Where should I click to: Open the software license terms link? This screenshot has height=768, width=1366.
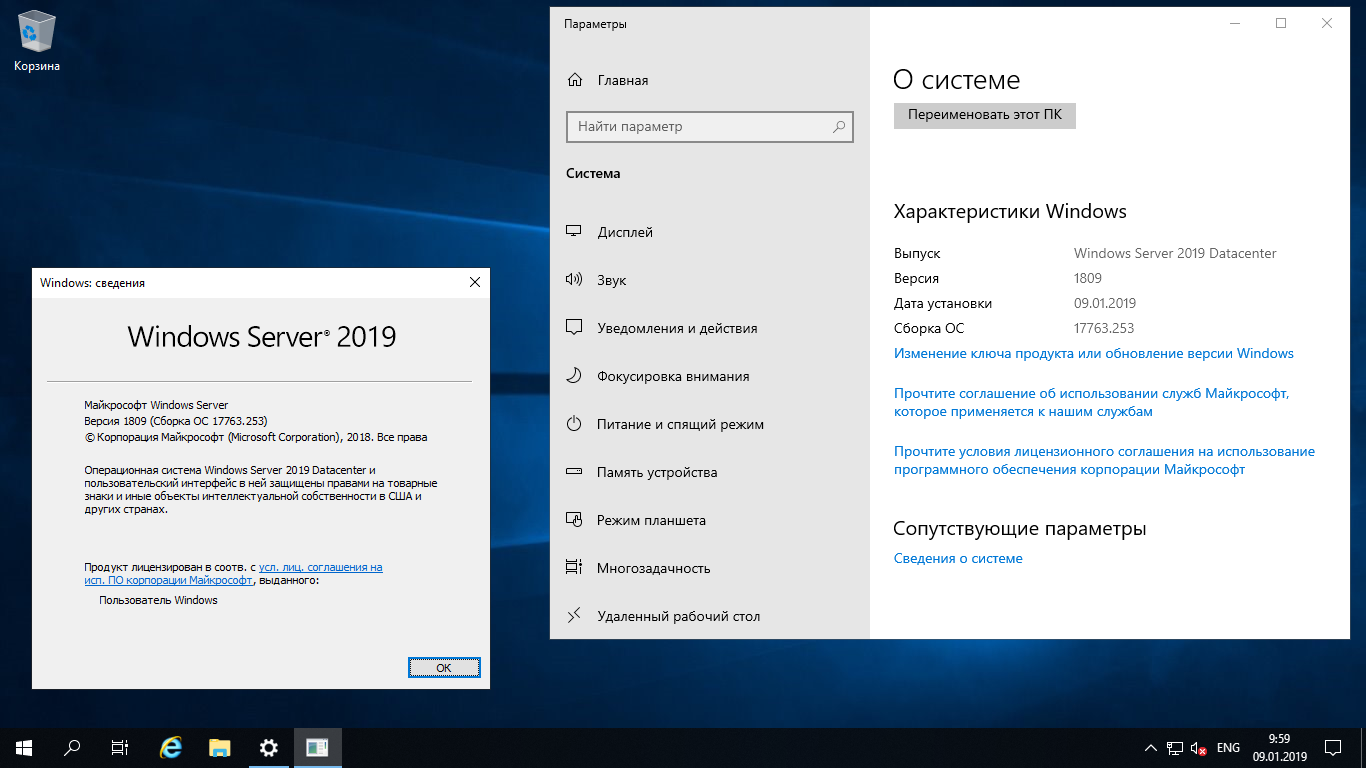click(x=1104, y=461)
